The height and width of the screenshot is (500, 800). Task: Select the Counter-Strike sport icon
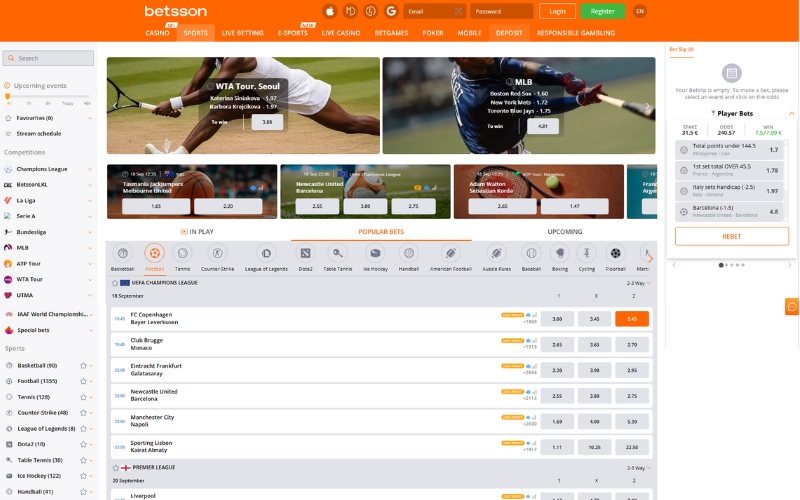[217, 253]
